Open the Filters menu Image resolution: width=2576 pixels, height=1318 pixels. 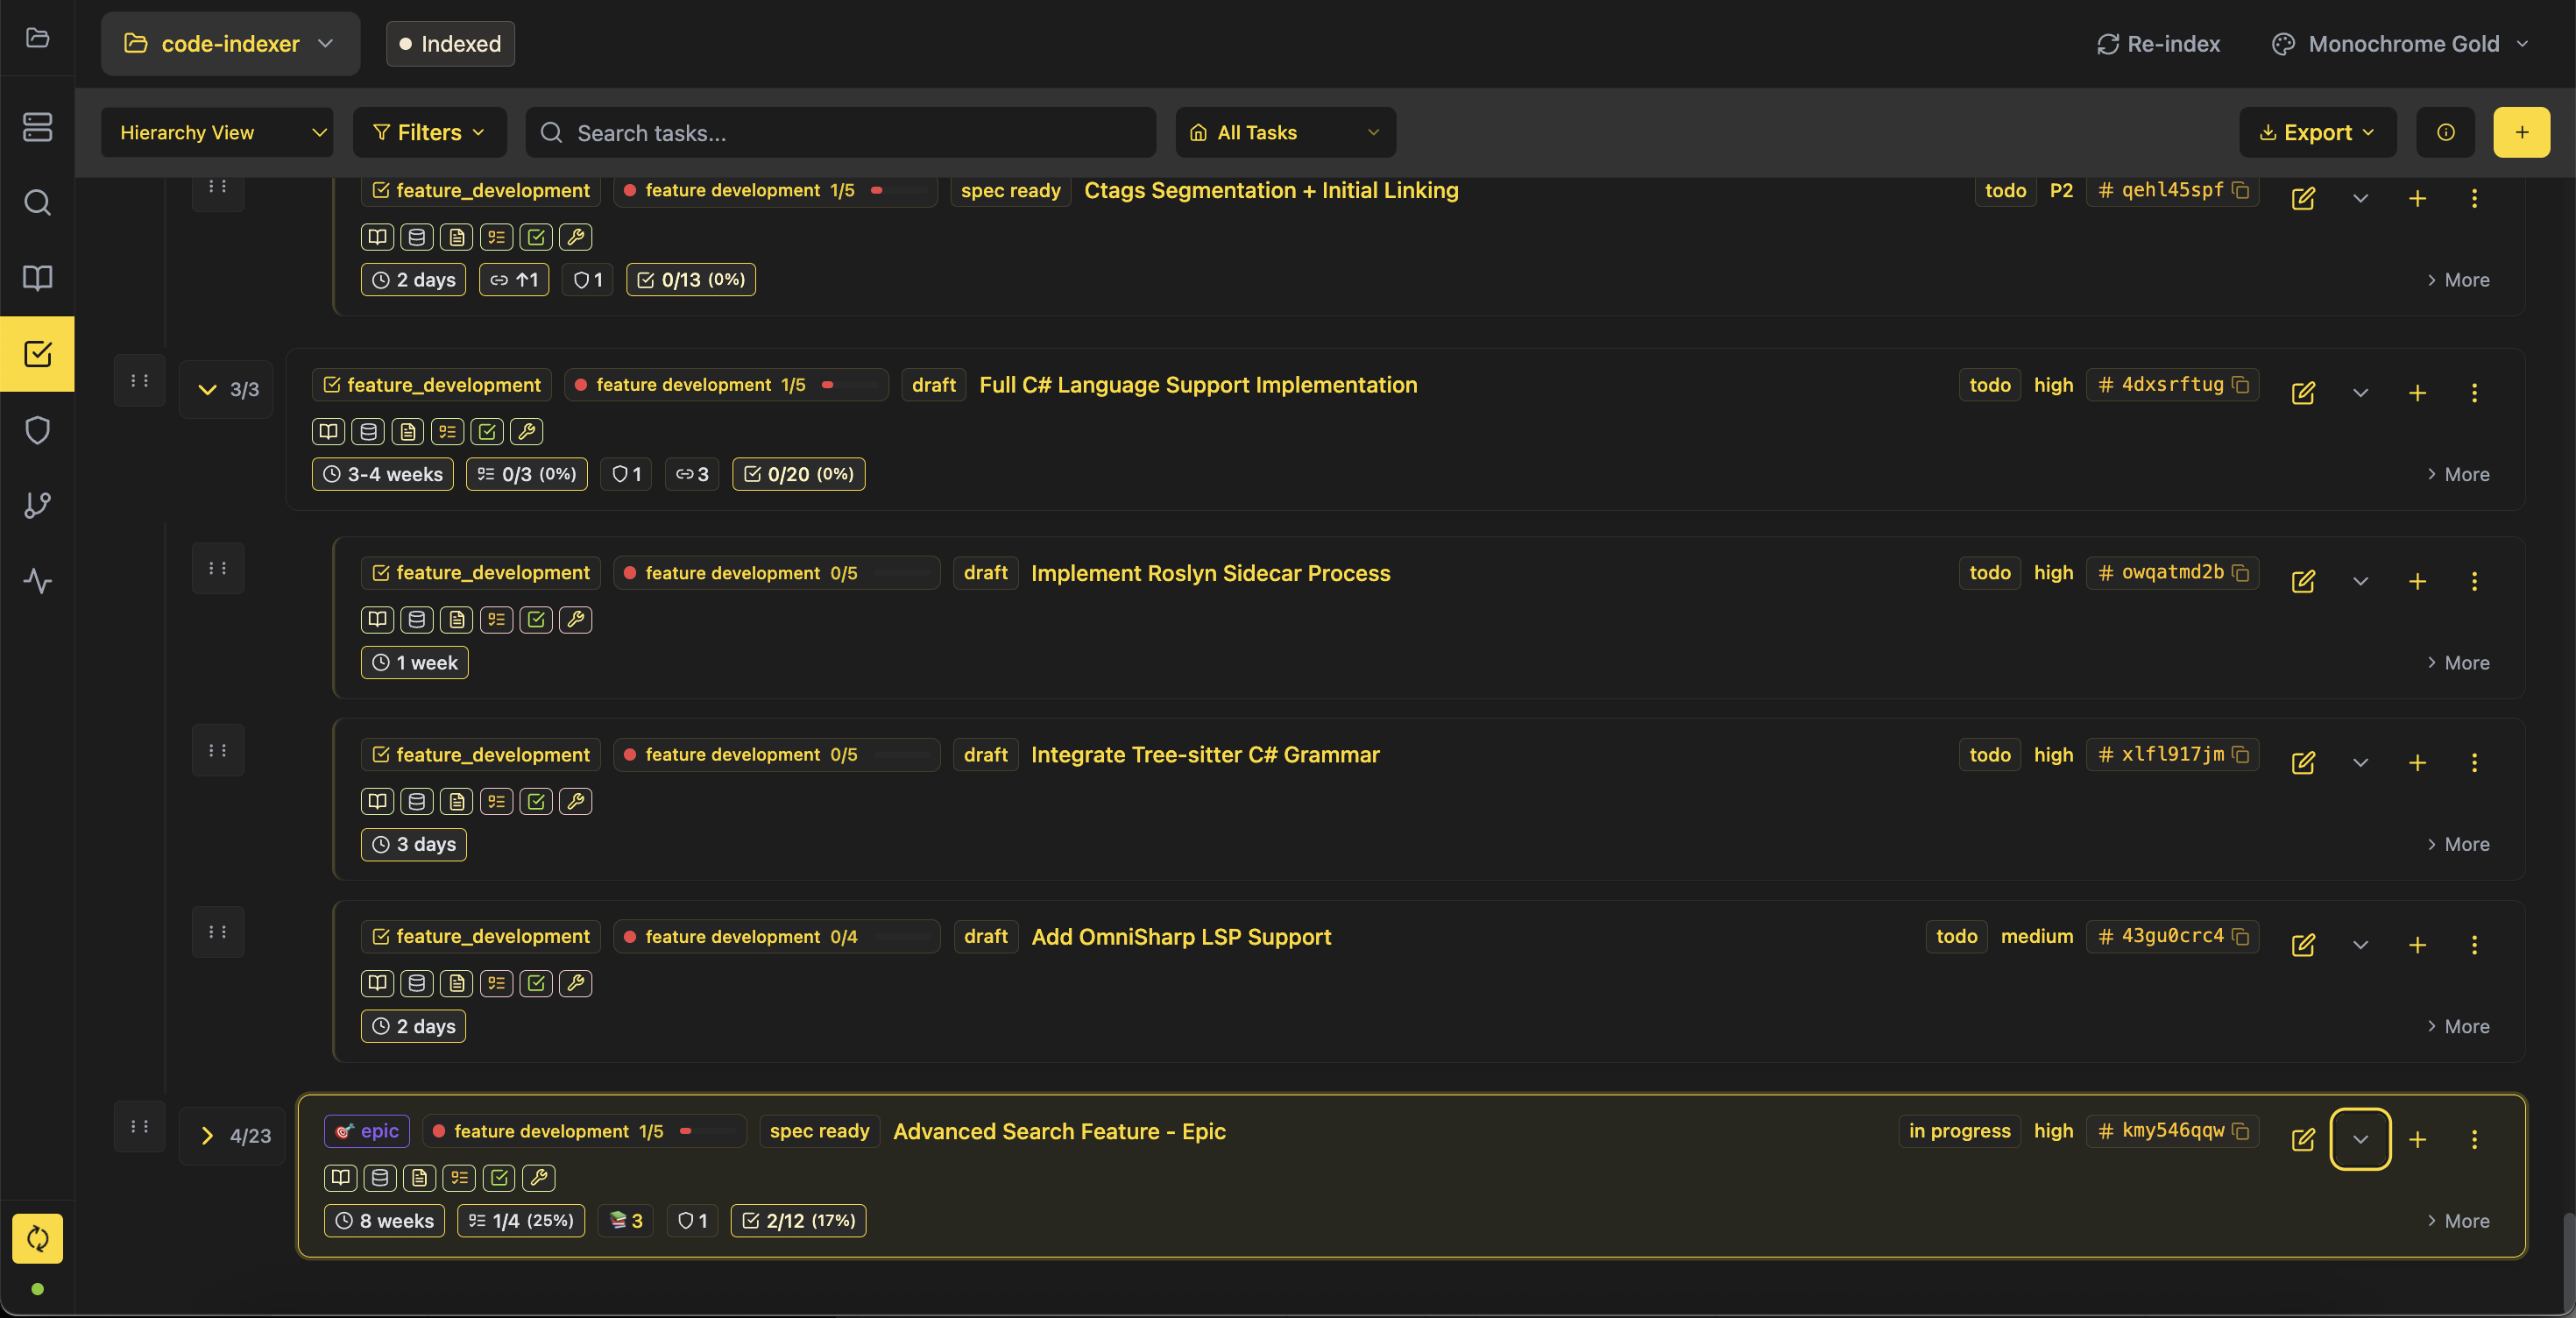(x=429, y=132)
